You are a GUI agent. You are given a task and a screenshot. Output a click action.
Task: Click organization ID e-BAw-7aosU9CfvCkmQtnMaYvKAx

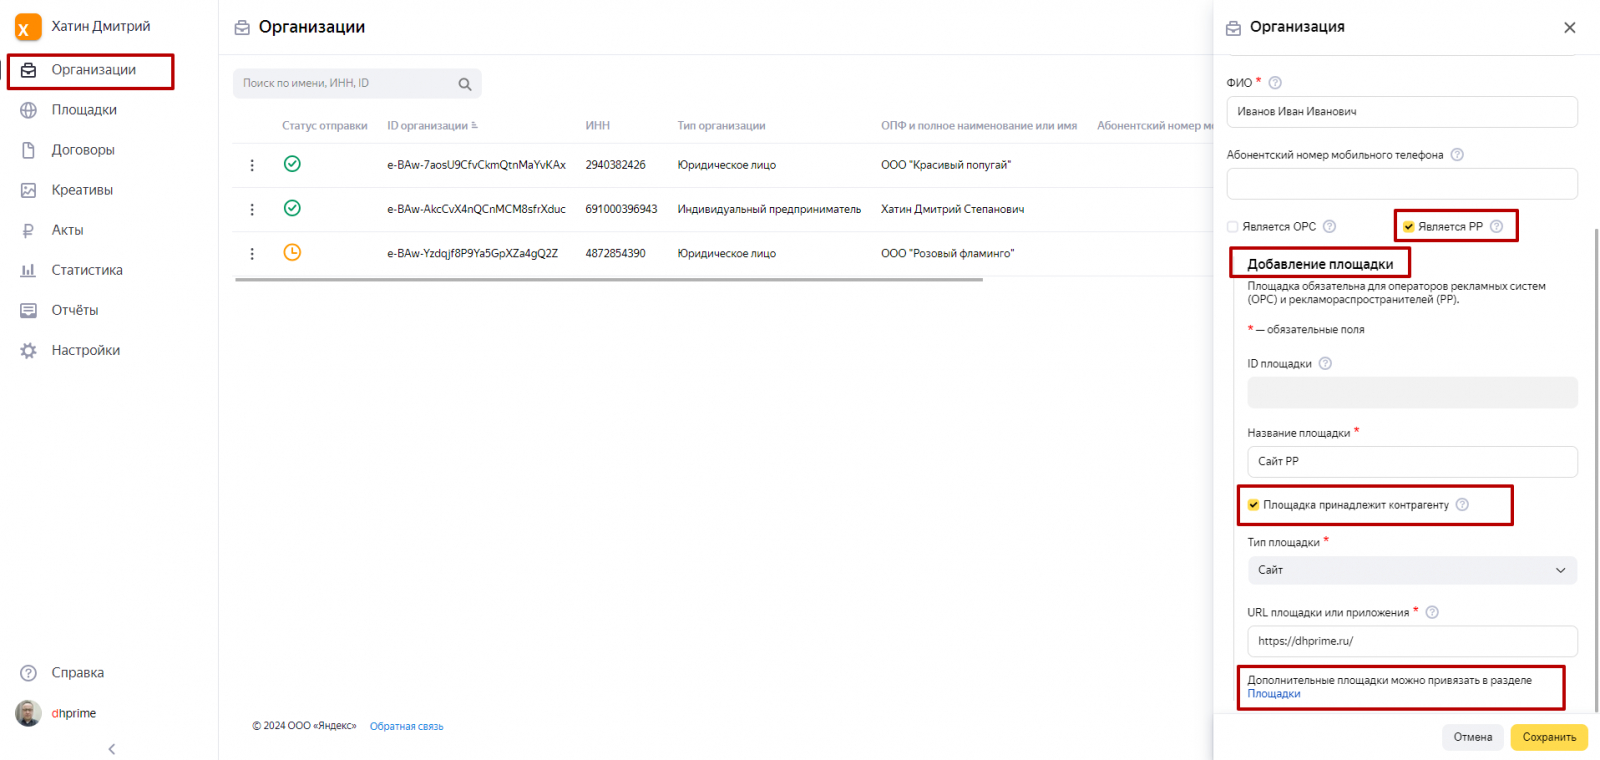coord(476,165)
